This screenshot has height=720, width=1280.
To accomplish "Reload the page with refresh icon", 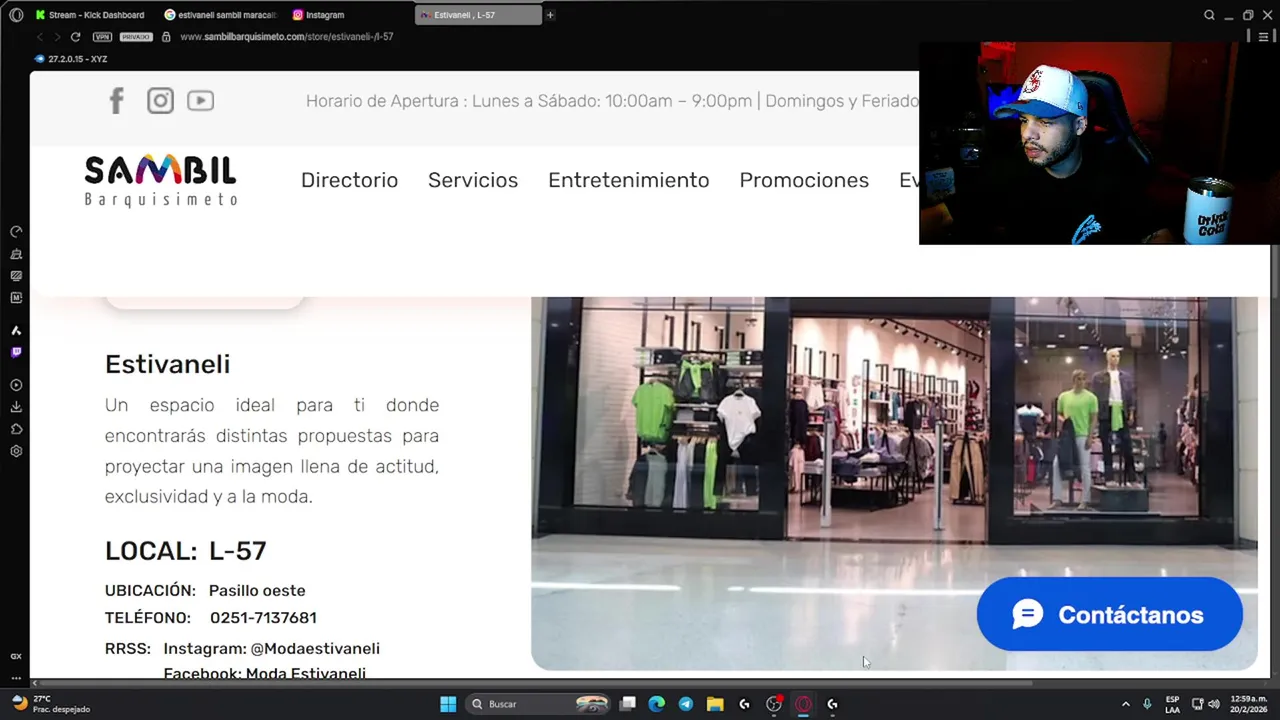I will point(75,37).
